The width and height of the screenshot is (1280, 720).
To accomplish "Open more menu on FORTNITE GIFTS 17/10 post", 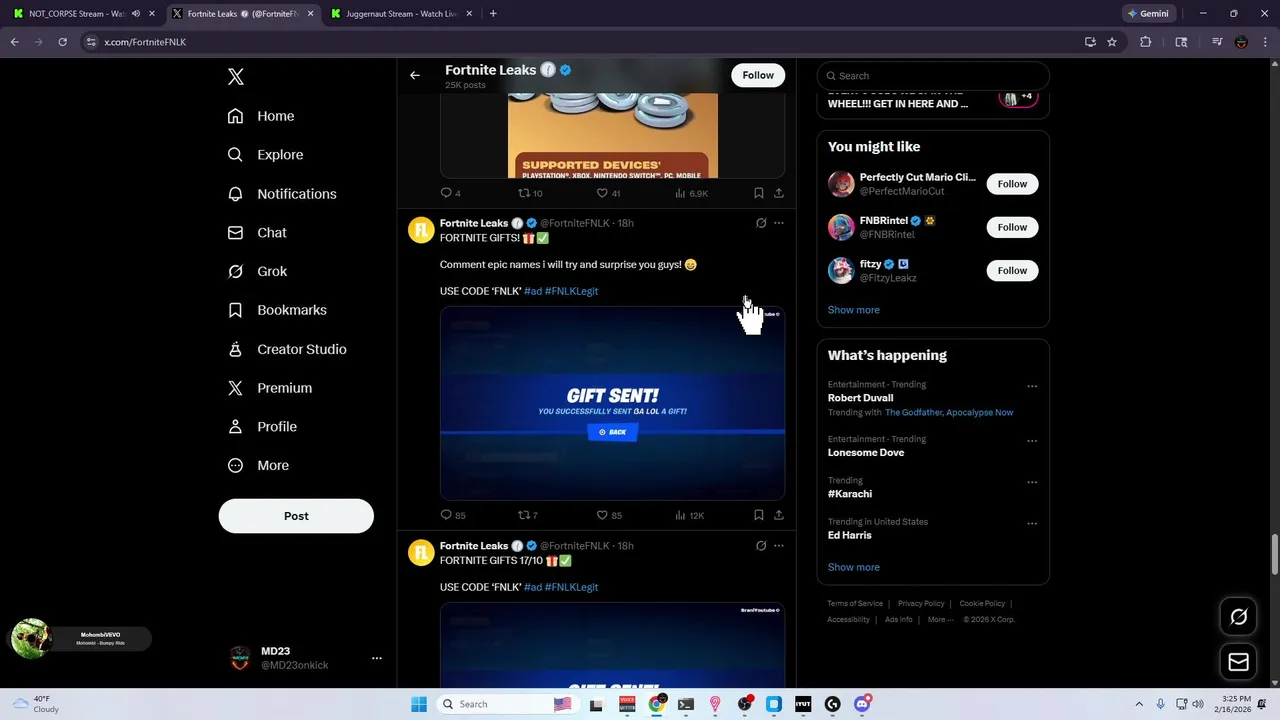I will 779,546.
